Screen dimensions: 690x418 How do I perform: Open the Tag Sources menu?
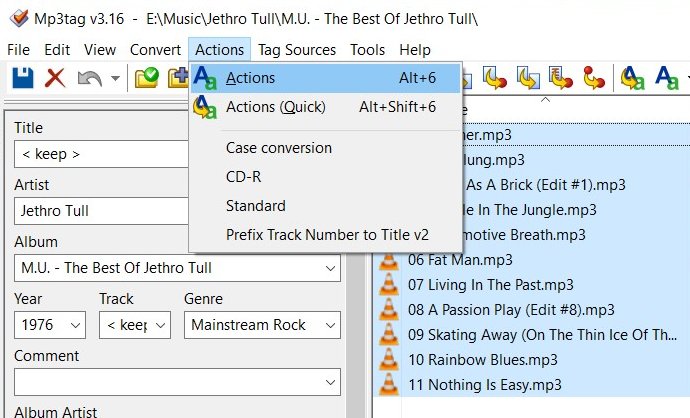pyautogui.click(x=298, y=50)
